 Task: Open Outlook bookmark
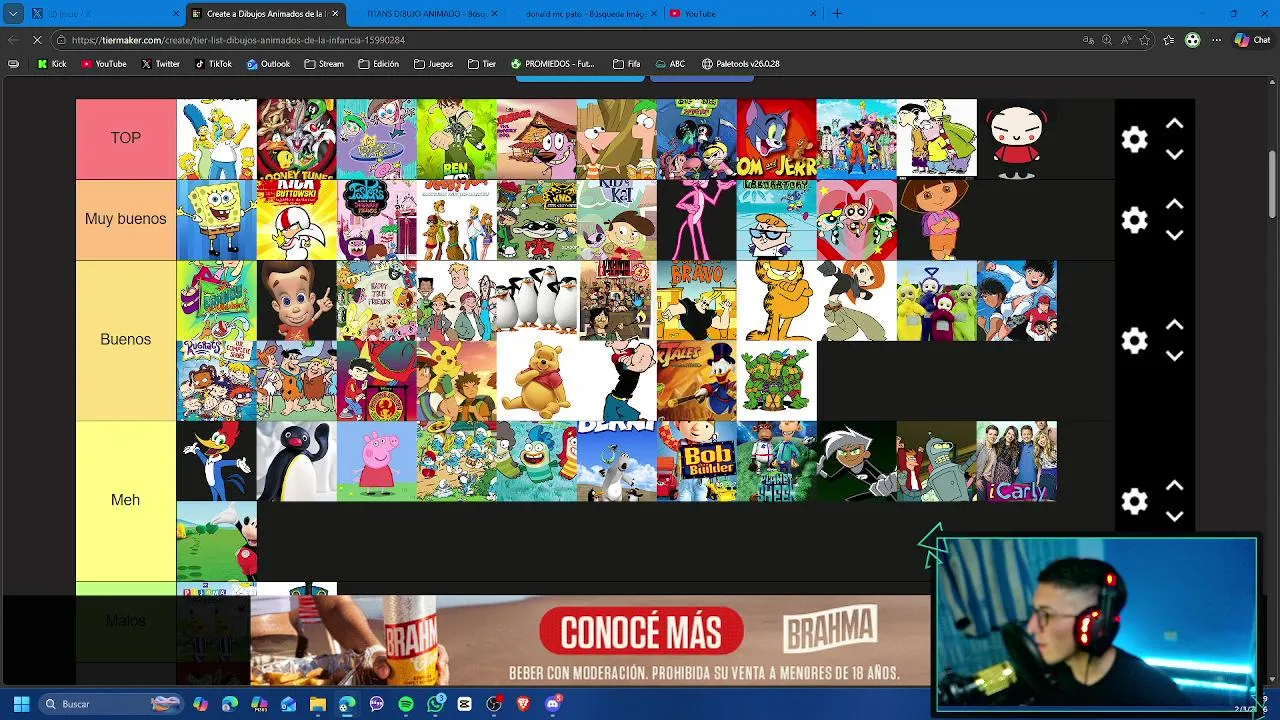[x=268, y=64]
